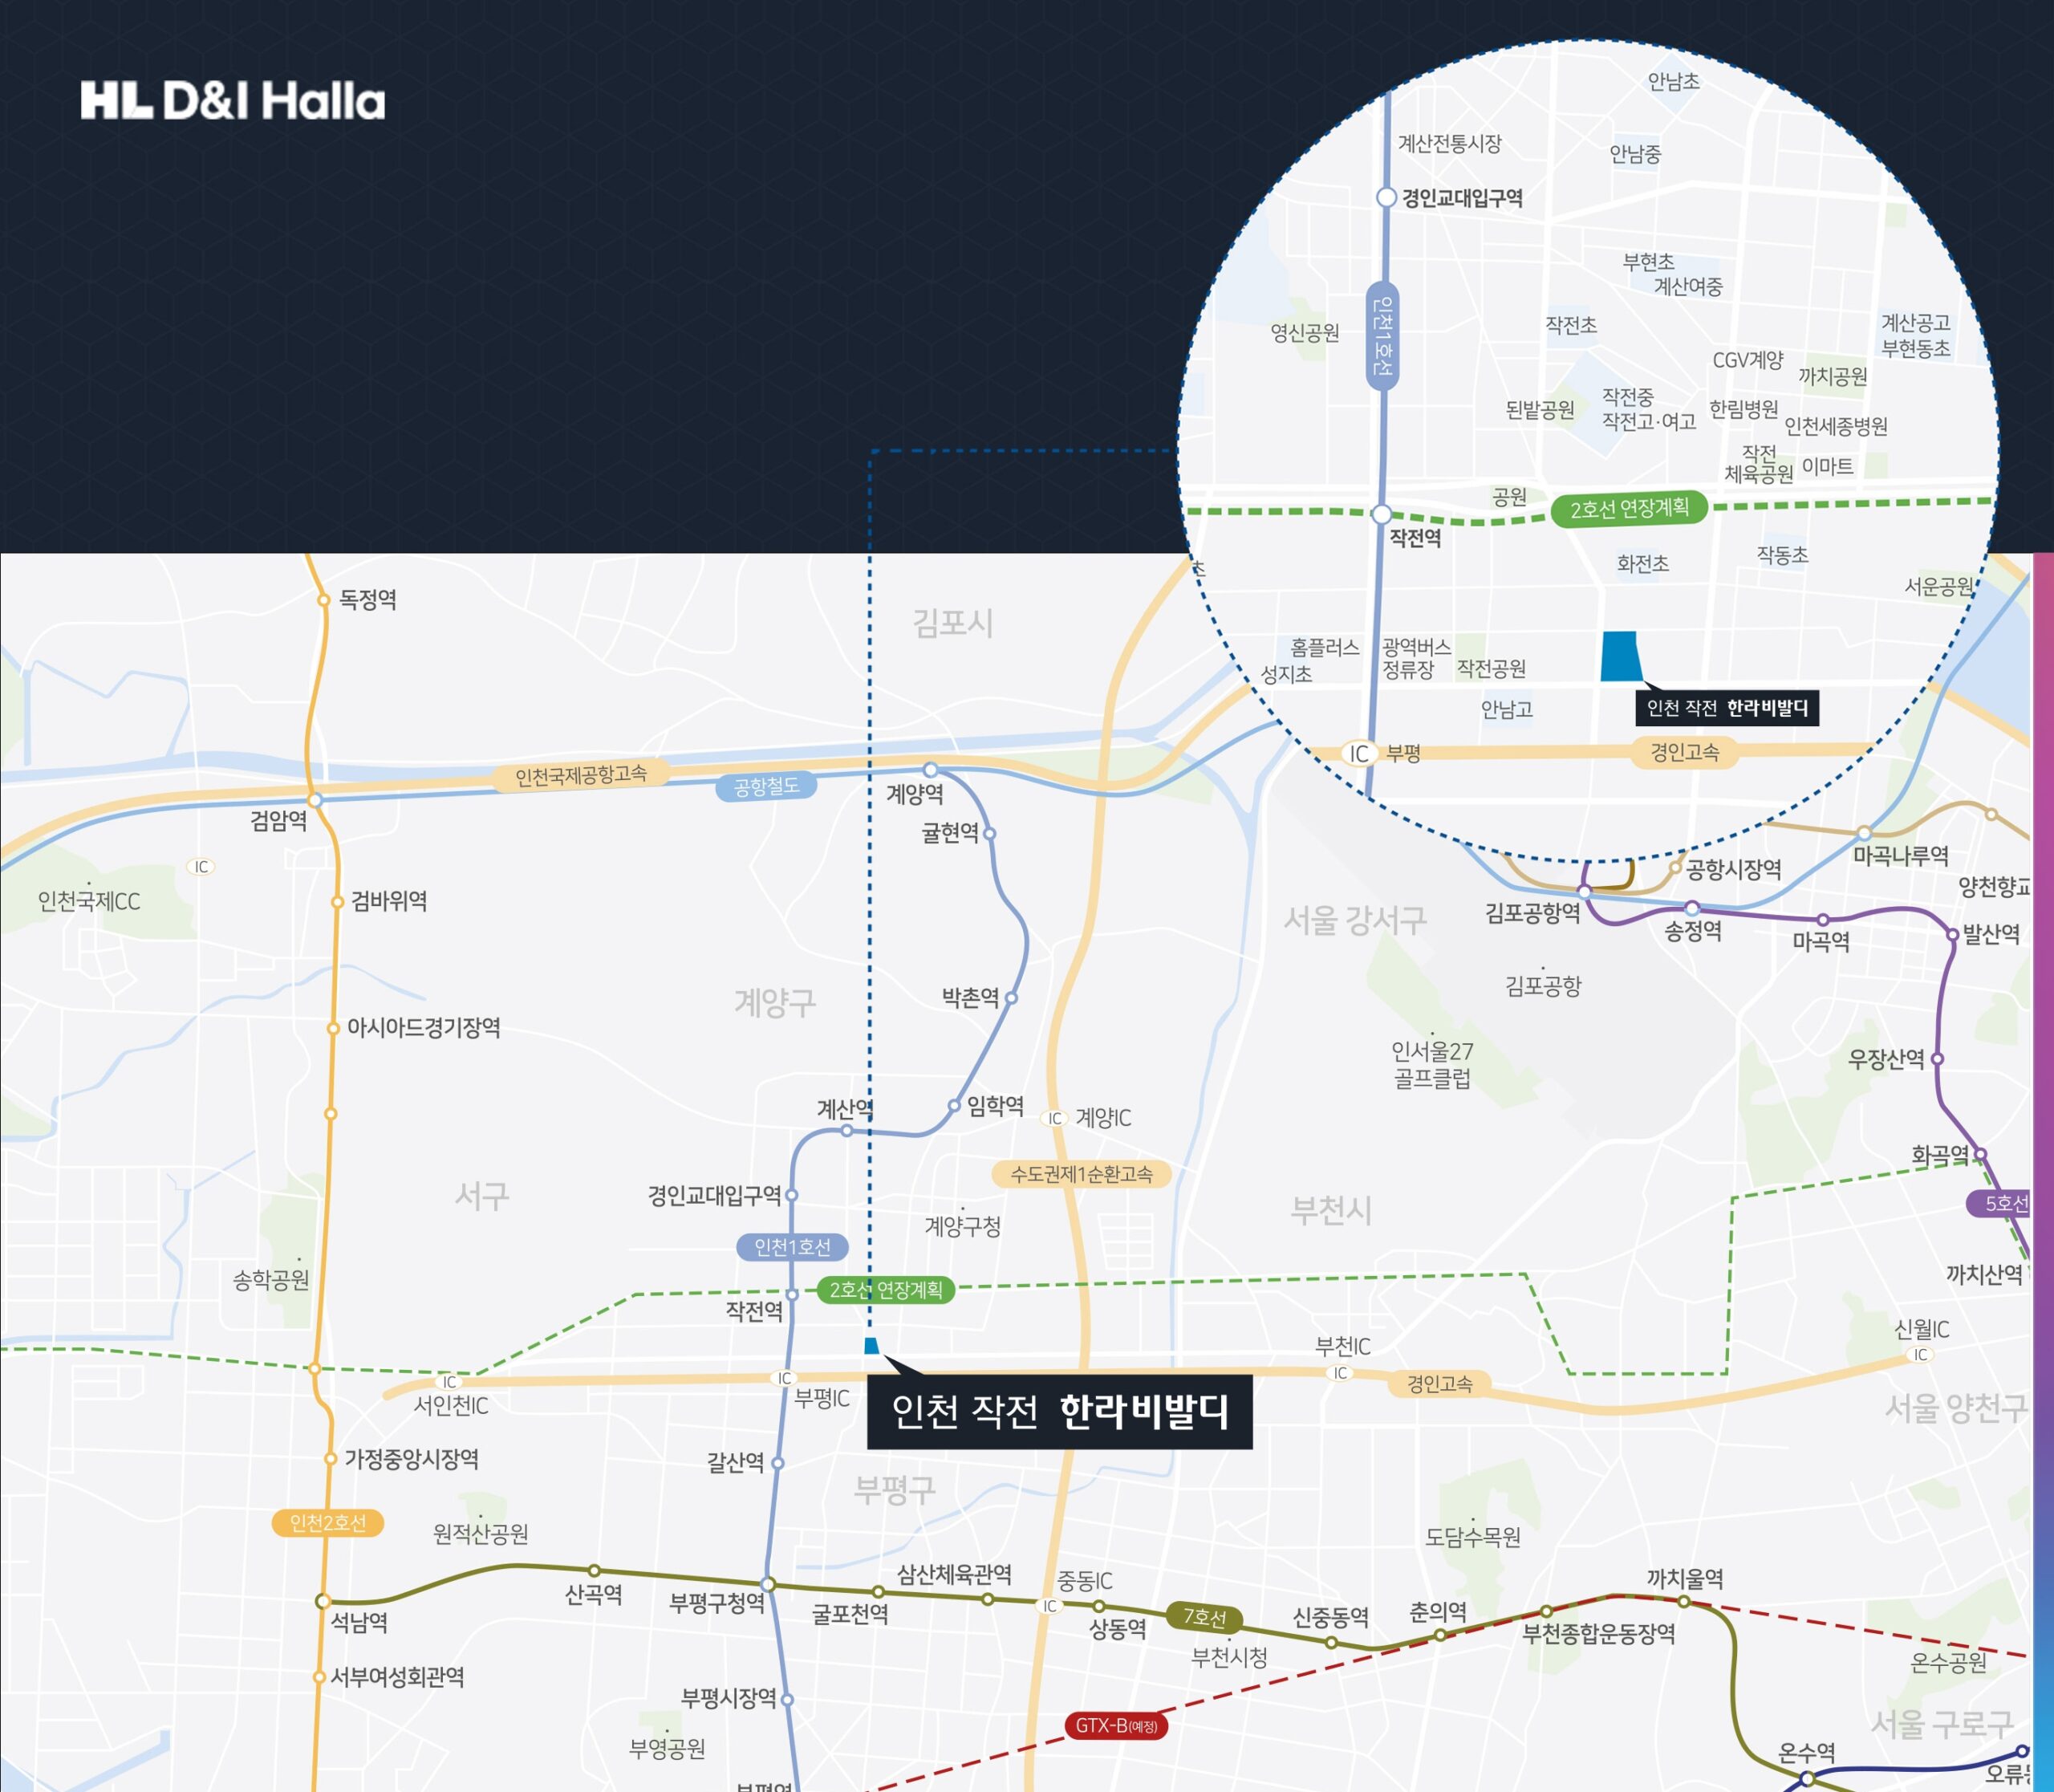2054x1792 pixels.
Task: Click the 독정역 station dot
Action: 323,600
